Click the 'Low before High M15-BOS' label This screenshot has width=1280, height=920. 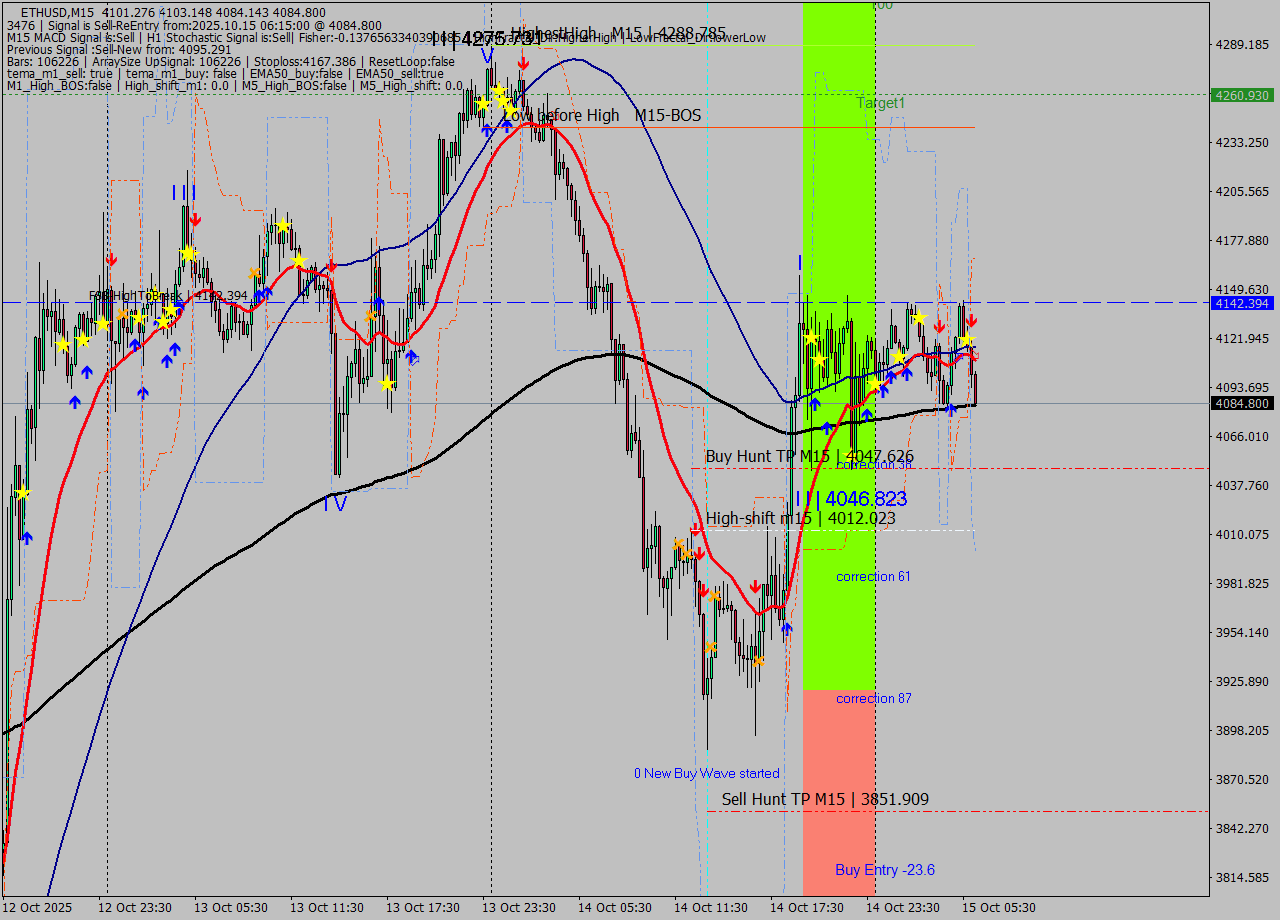[x=601, y=116]
